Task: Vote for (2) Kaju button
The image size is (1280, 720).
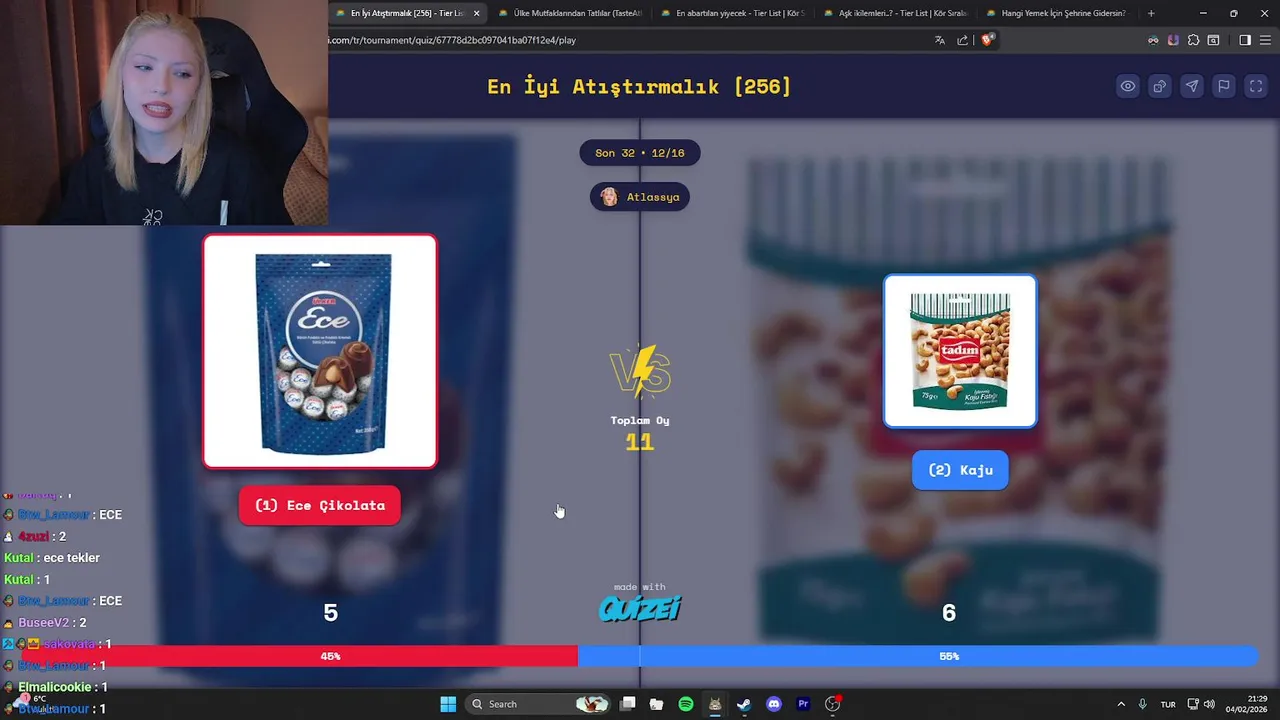Action: 960,470
